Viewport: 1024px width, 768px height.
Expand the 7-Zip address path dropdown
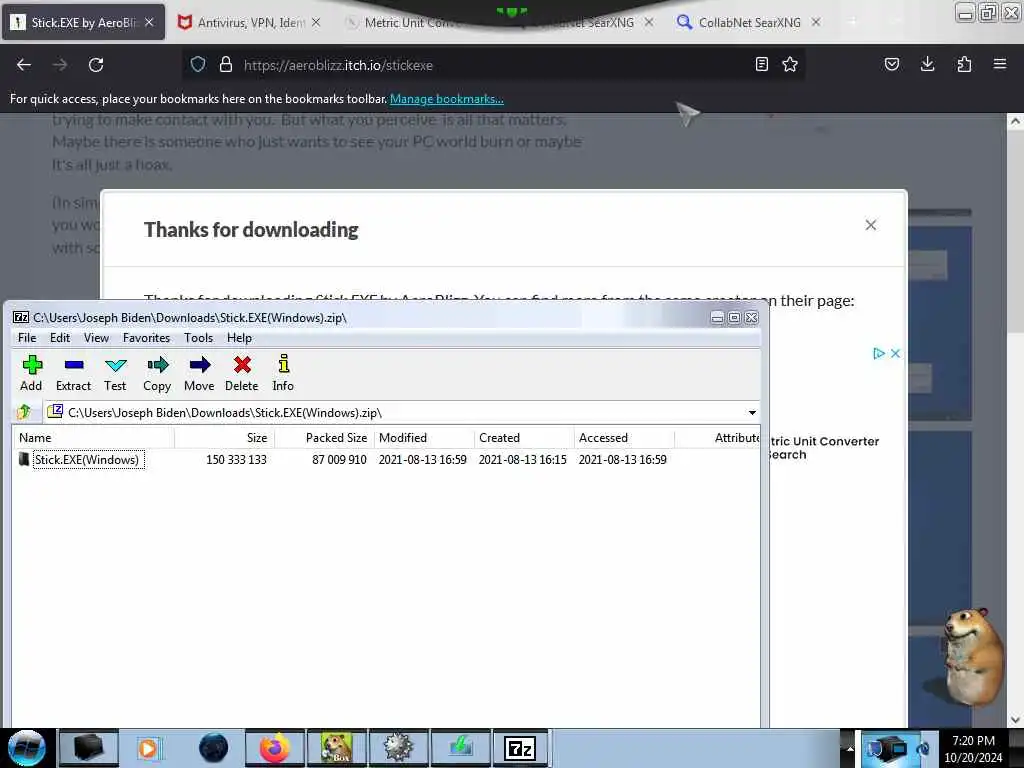[752, 413]
